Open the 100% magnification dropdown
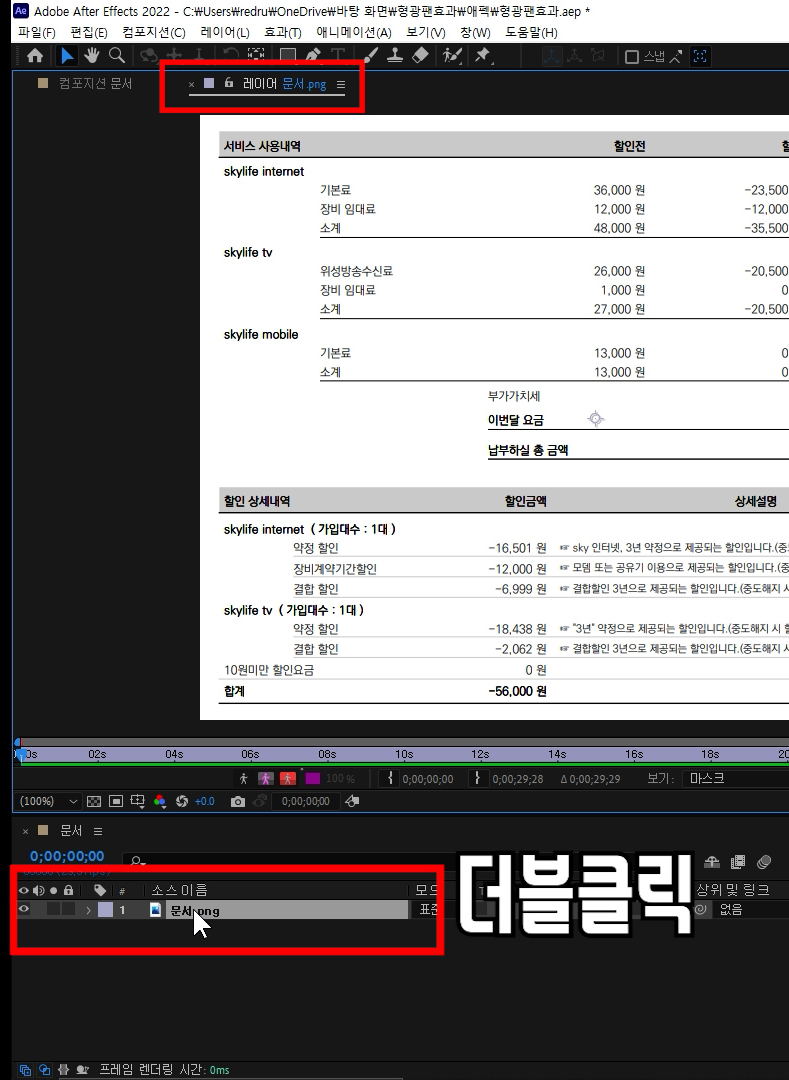This screenshot has width=789, height=1080. (x=48, y=801)
